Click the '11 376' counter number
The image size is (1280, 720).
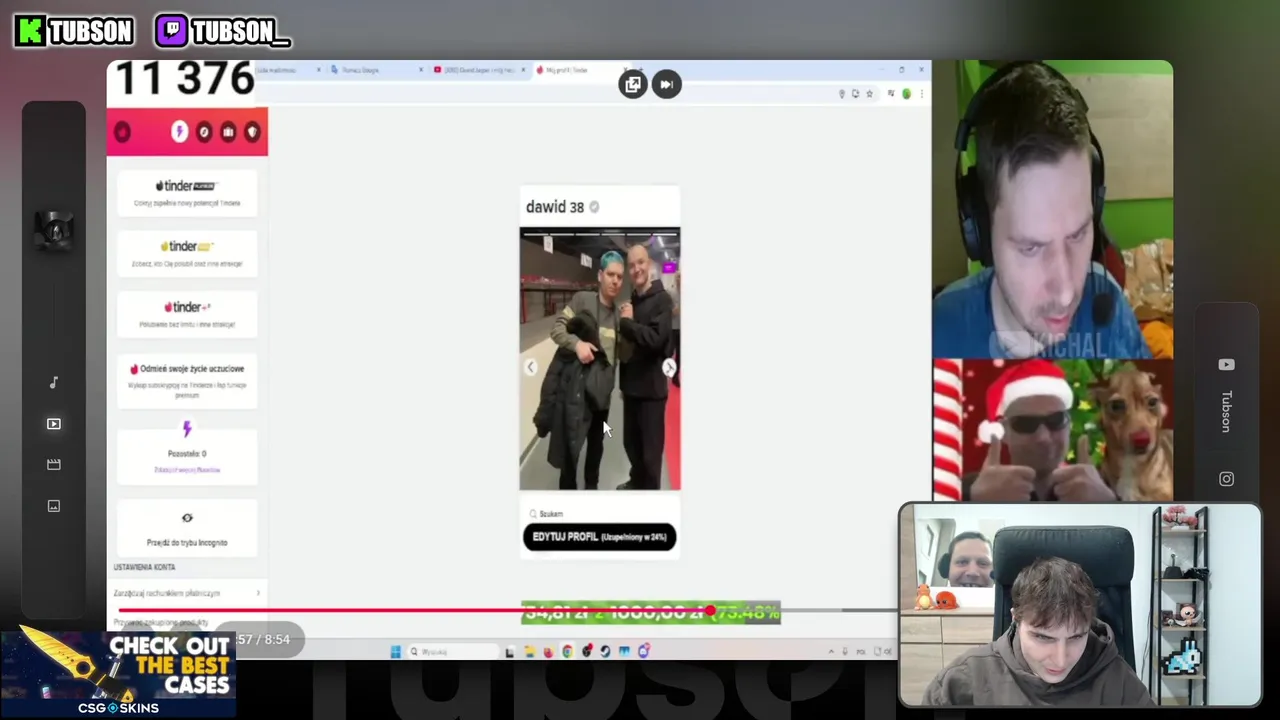(185, 79)
